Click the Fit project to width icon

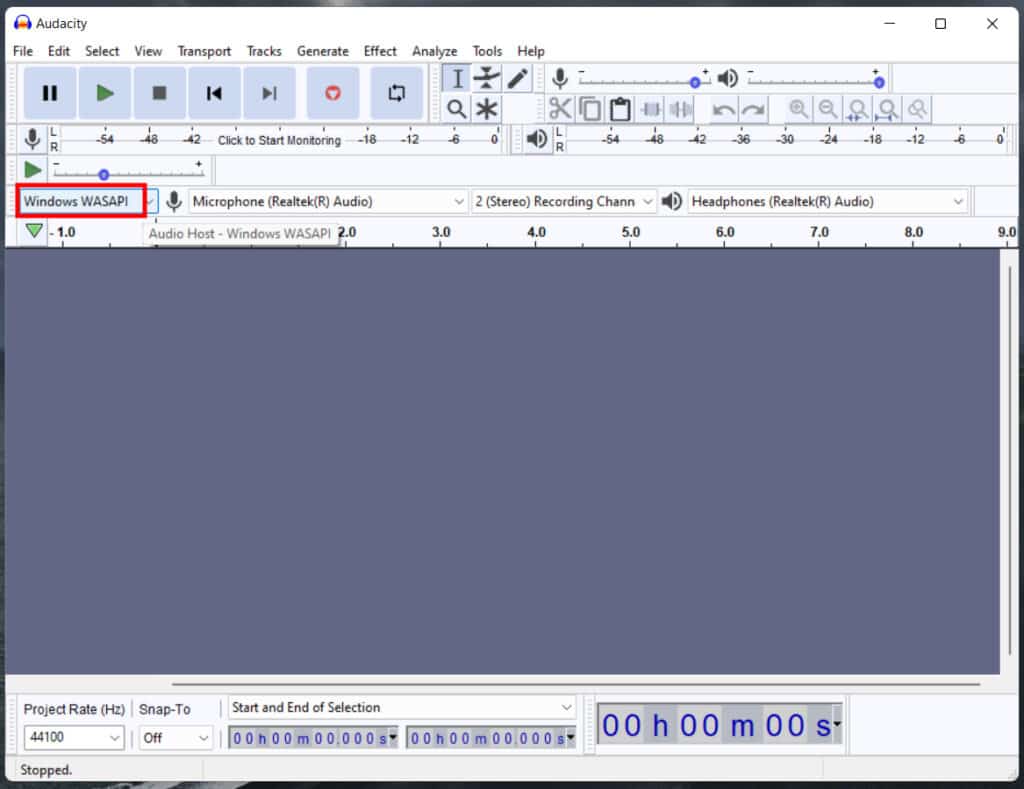point(888,109)
